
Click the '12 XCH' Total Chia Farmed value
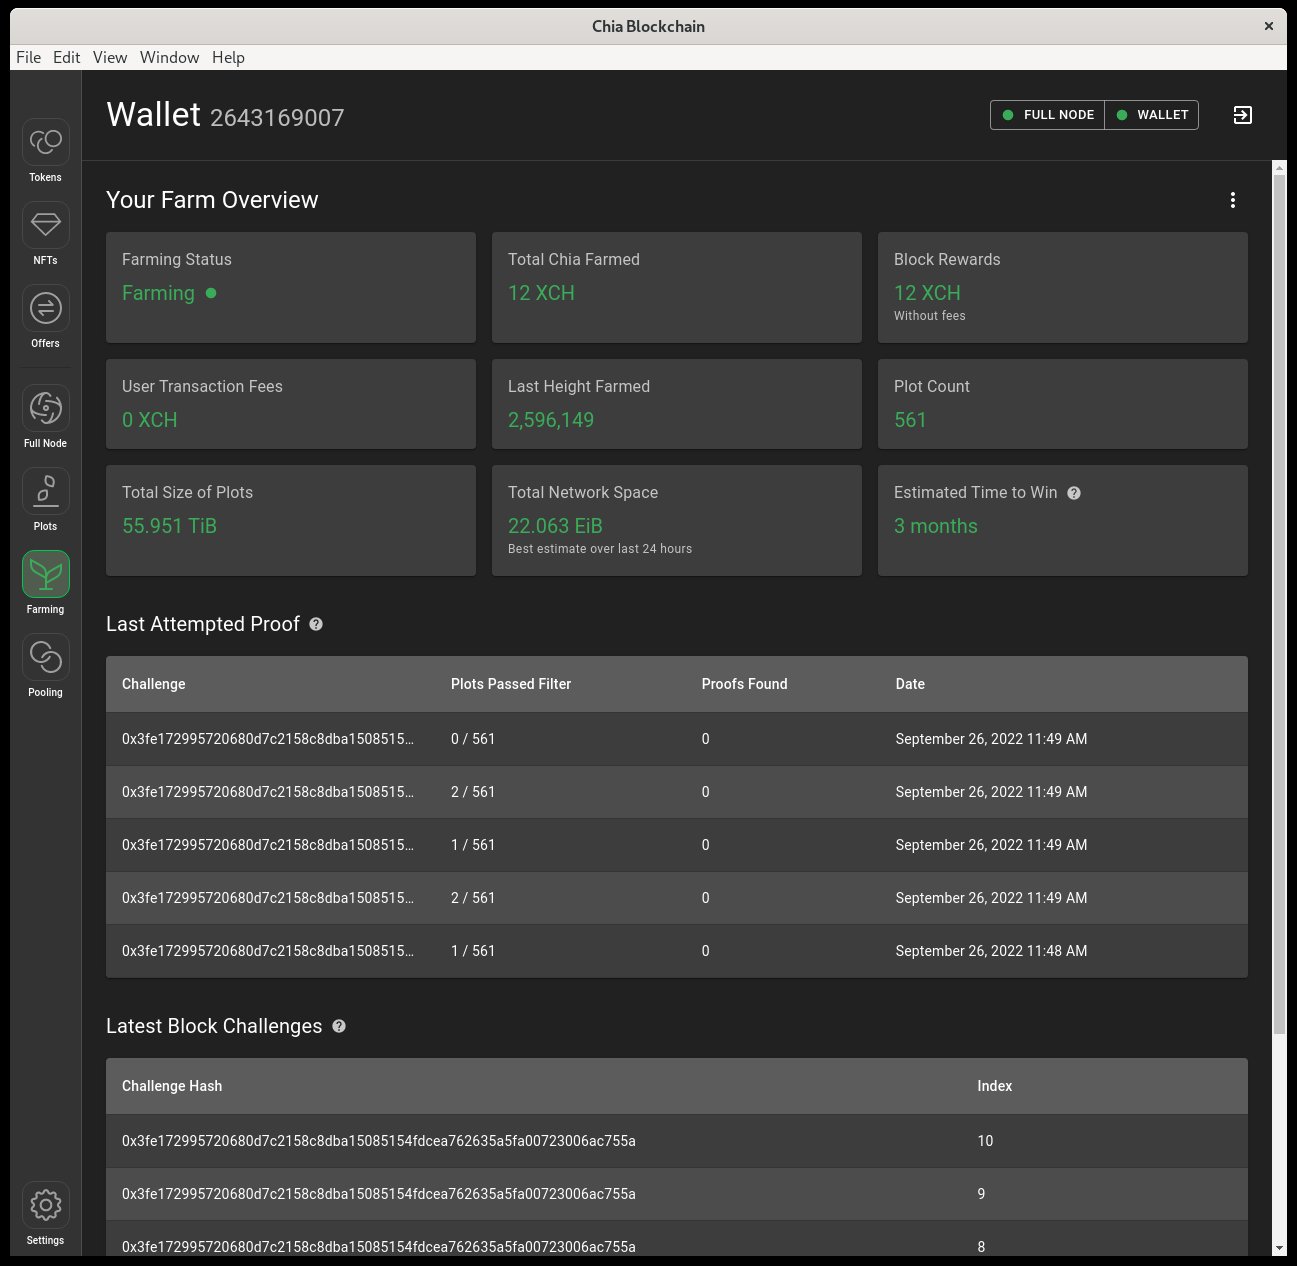(541, 293)
